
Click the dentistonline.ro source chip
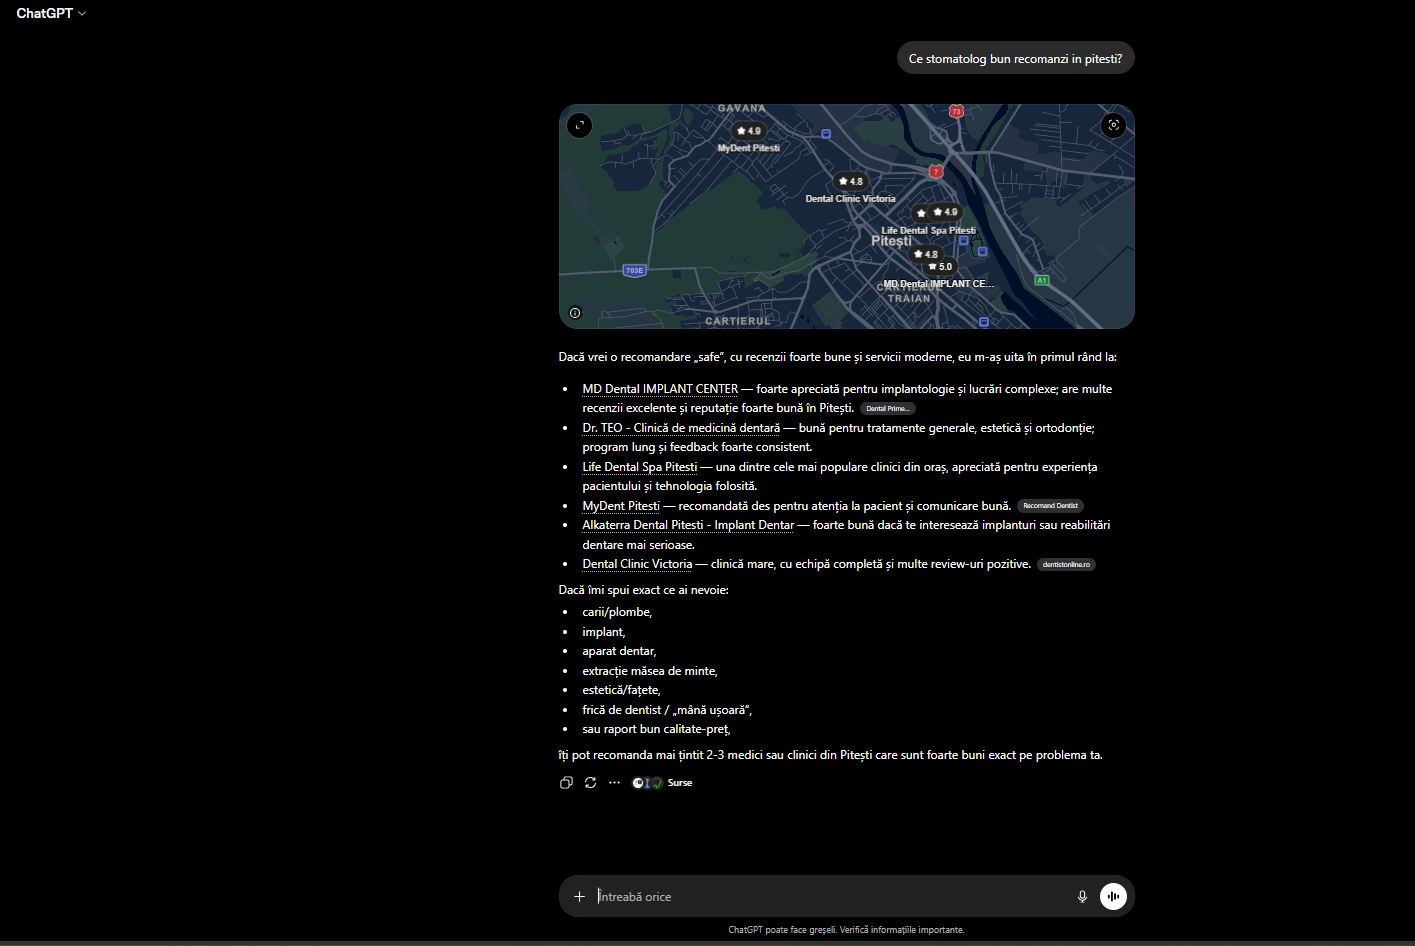[x=1066, y=565]
